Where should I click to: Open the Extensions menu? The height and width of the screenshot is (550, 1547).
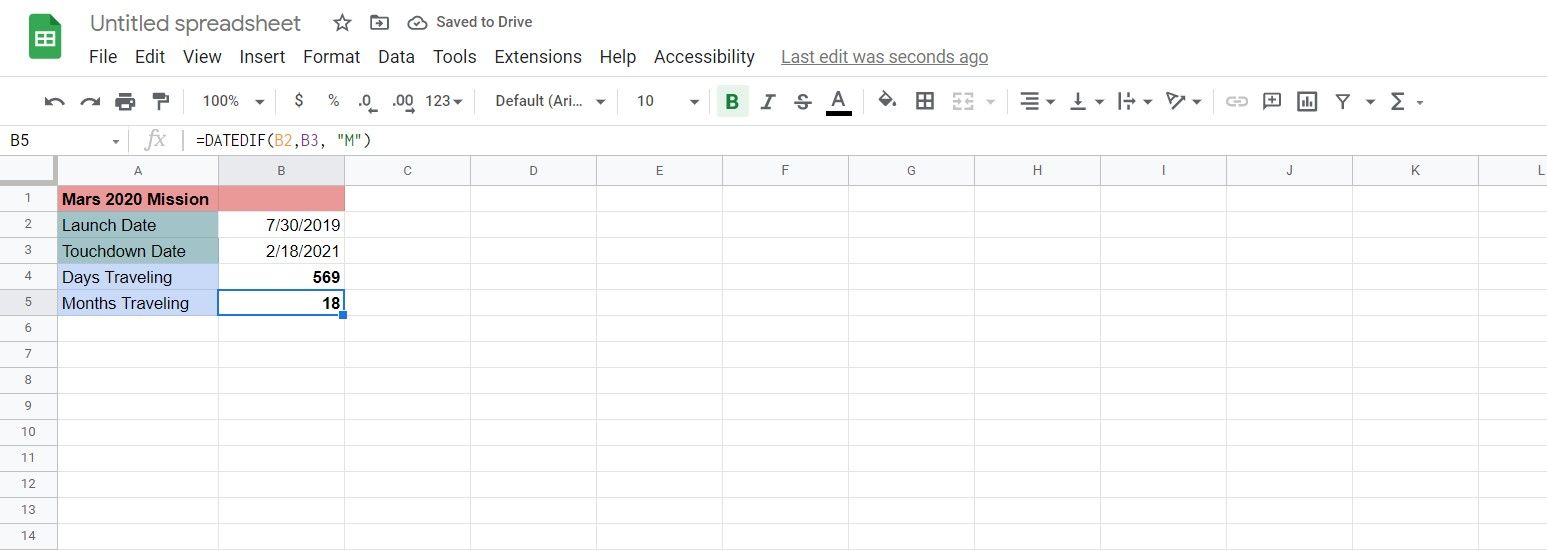pos(538,57)
